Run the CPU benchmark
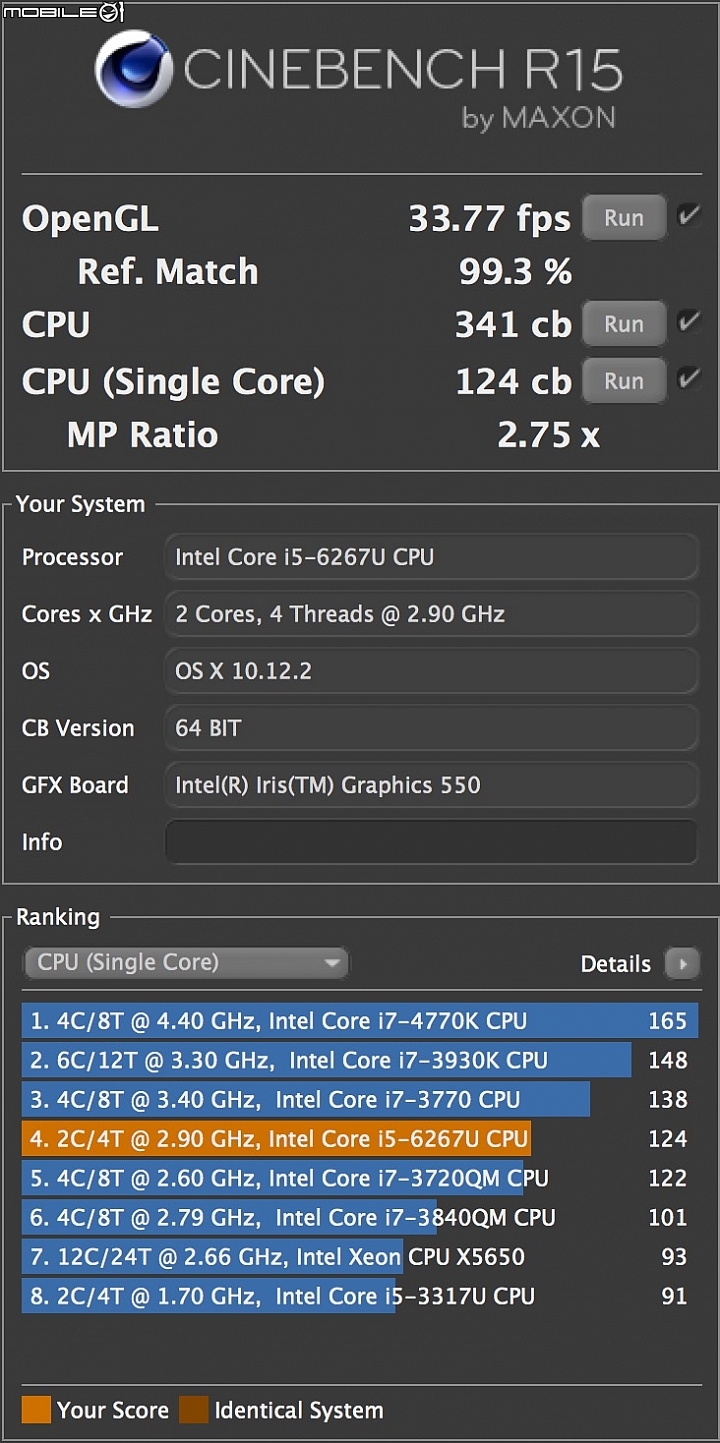This screenshot has height=1443, width=720. 624,324
